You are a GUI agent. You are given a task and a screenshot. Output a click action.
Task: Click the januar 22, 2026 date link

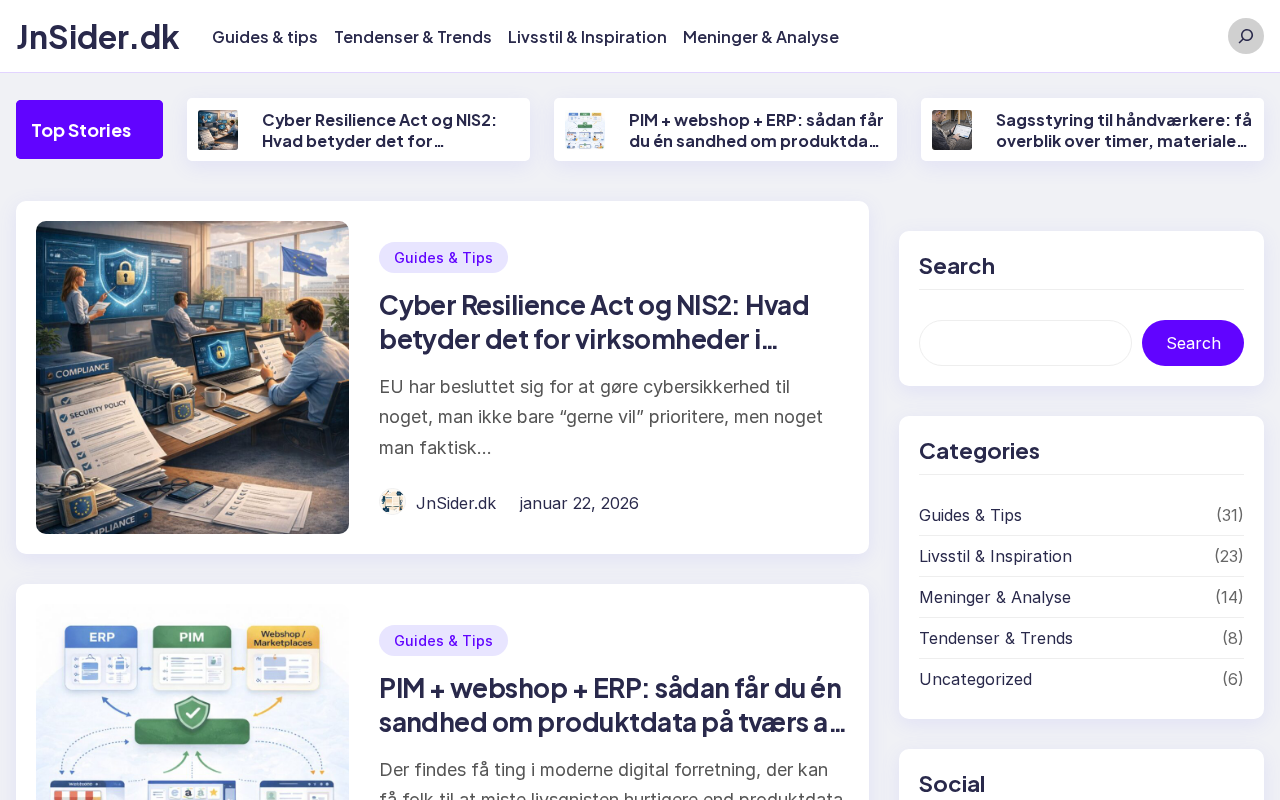tap(579, 503)
